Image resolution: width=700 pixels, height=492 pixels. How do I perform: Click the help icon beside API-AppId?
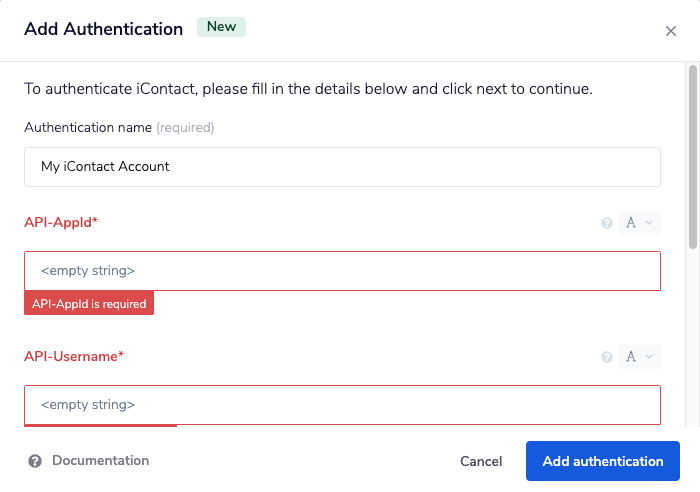click(606, 223)
